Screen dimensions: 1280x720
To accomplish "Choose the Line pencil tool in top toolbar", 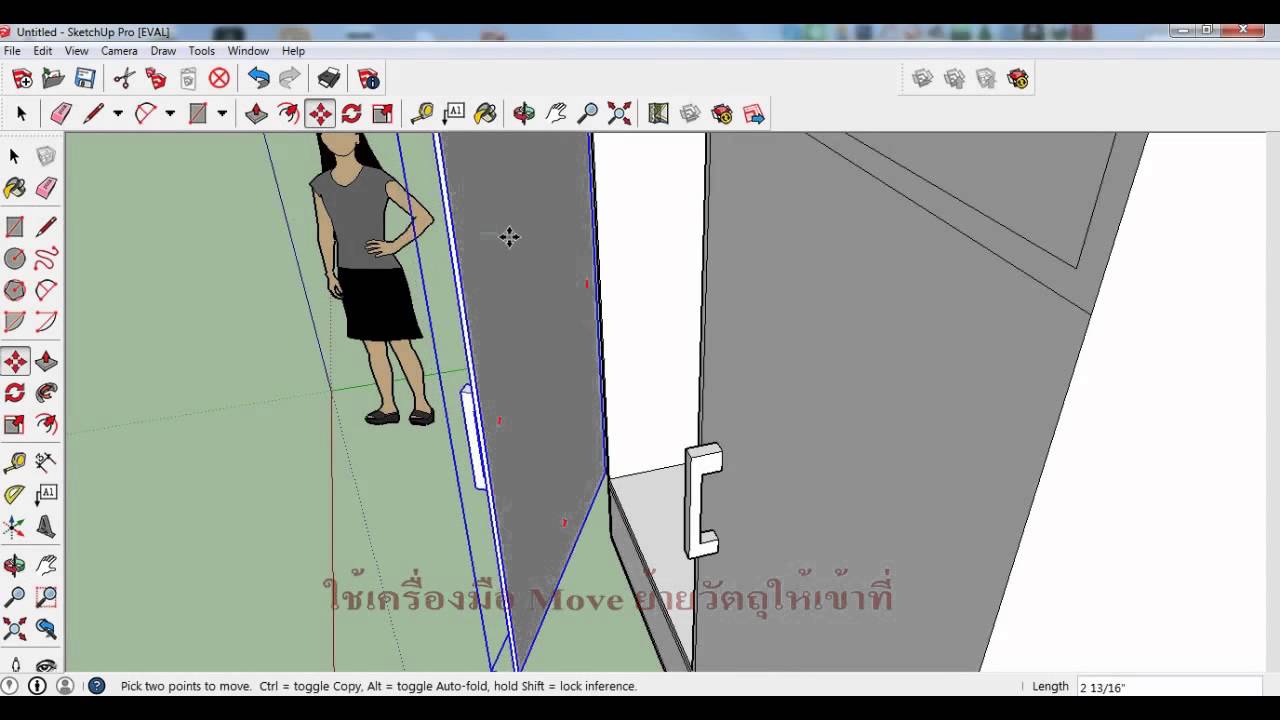I will [x=93, y=113].
